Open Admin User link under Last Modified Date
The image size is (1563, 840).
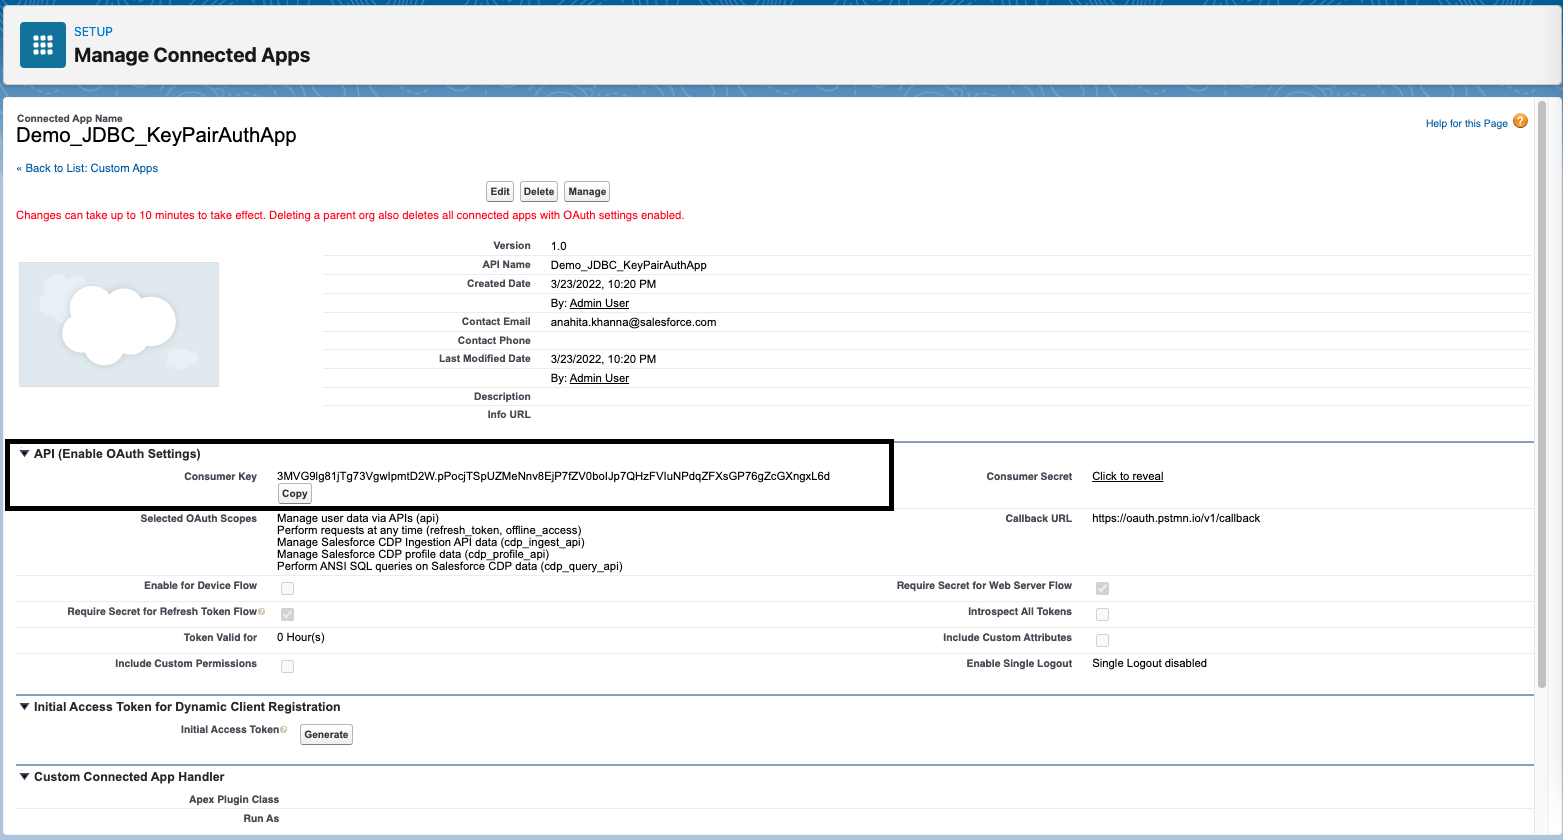[x=599, y=378]
